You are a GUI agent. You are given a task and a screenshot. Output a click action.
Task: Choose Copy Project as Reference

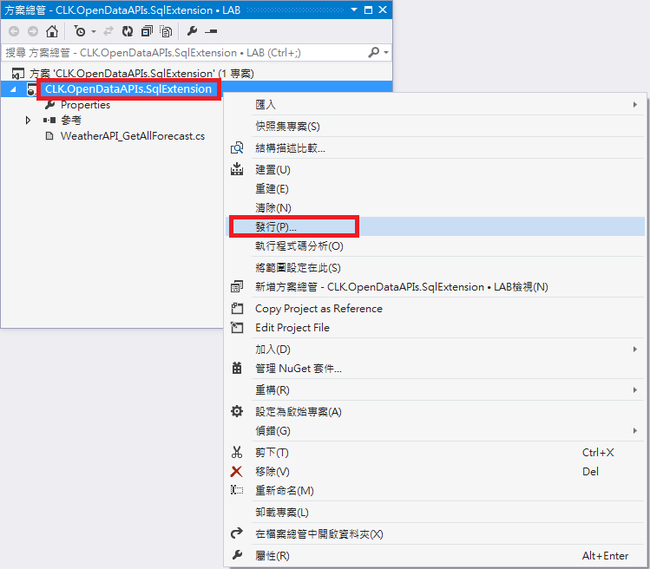435,309
